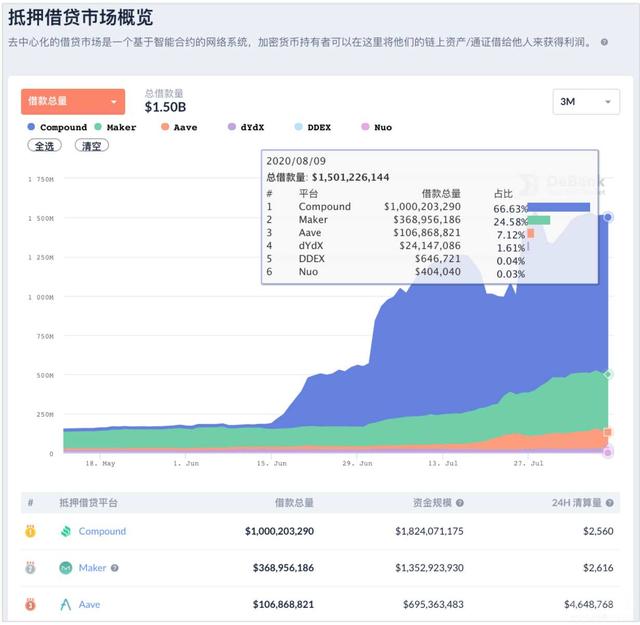Image resolution: width=640 pixels, height=625 pixels.
Task: Click Maker diamond data marker on chart
Action: 608,374
